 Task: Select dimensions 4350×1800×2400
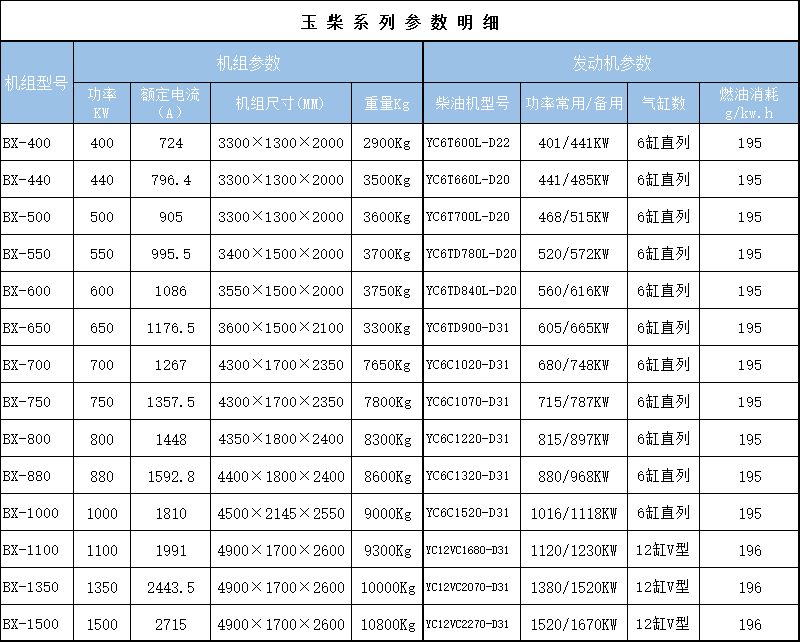[281, 439]
